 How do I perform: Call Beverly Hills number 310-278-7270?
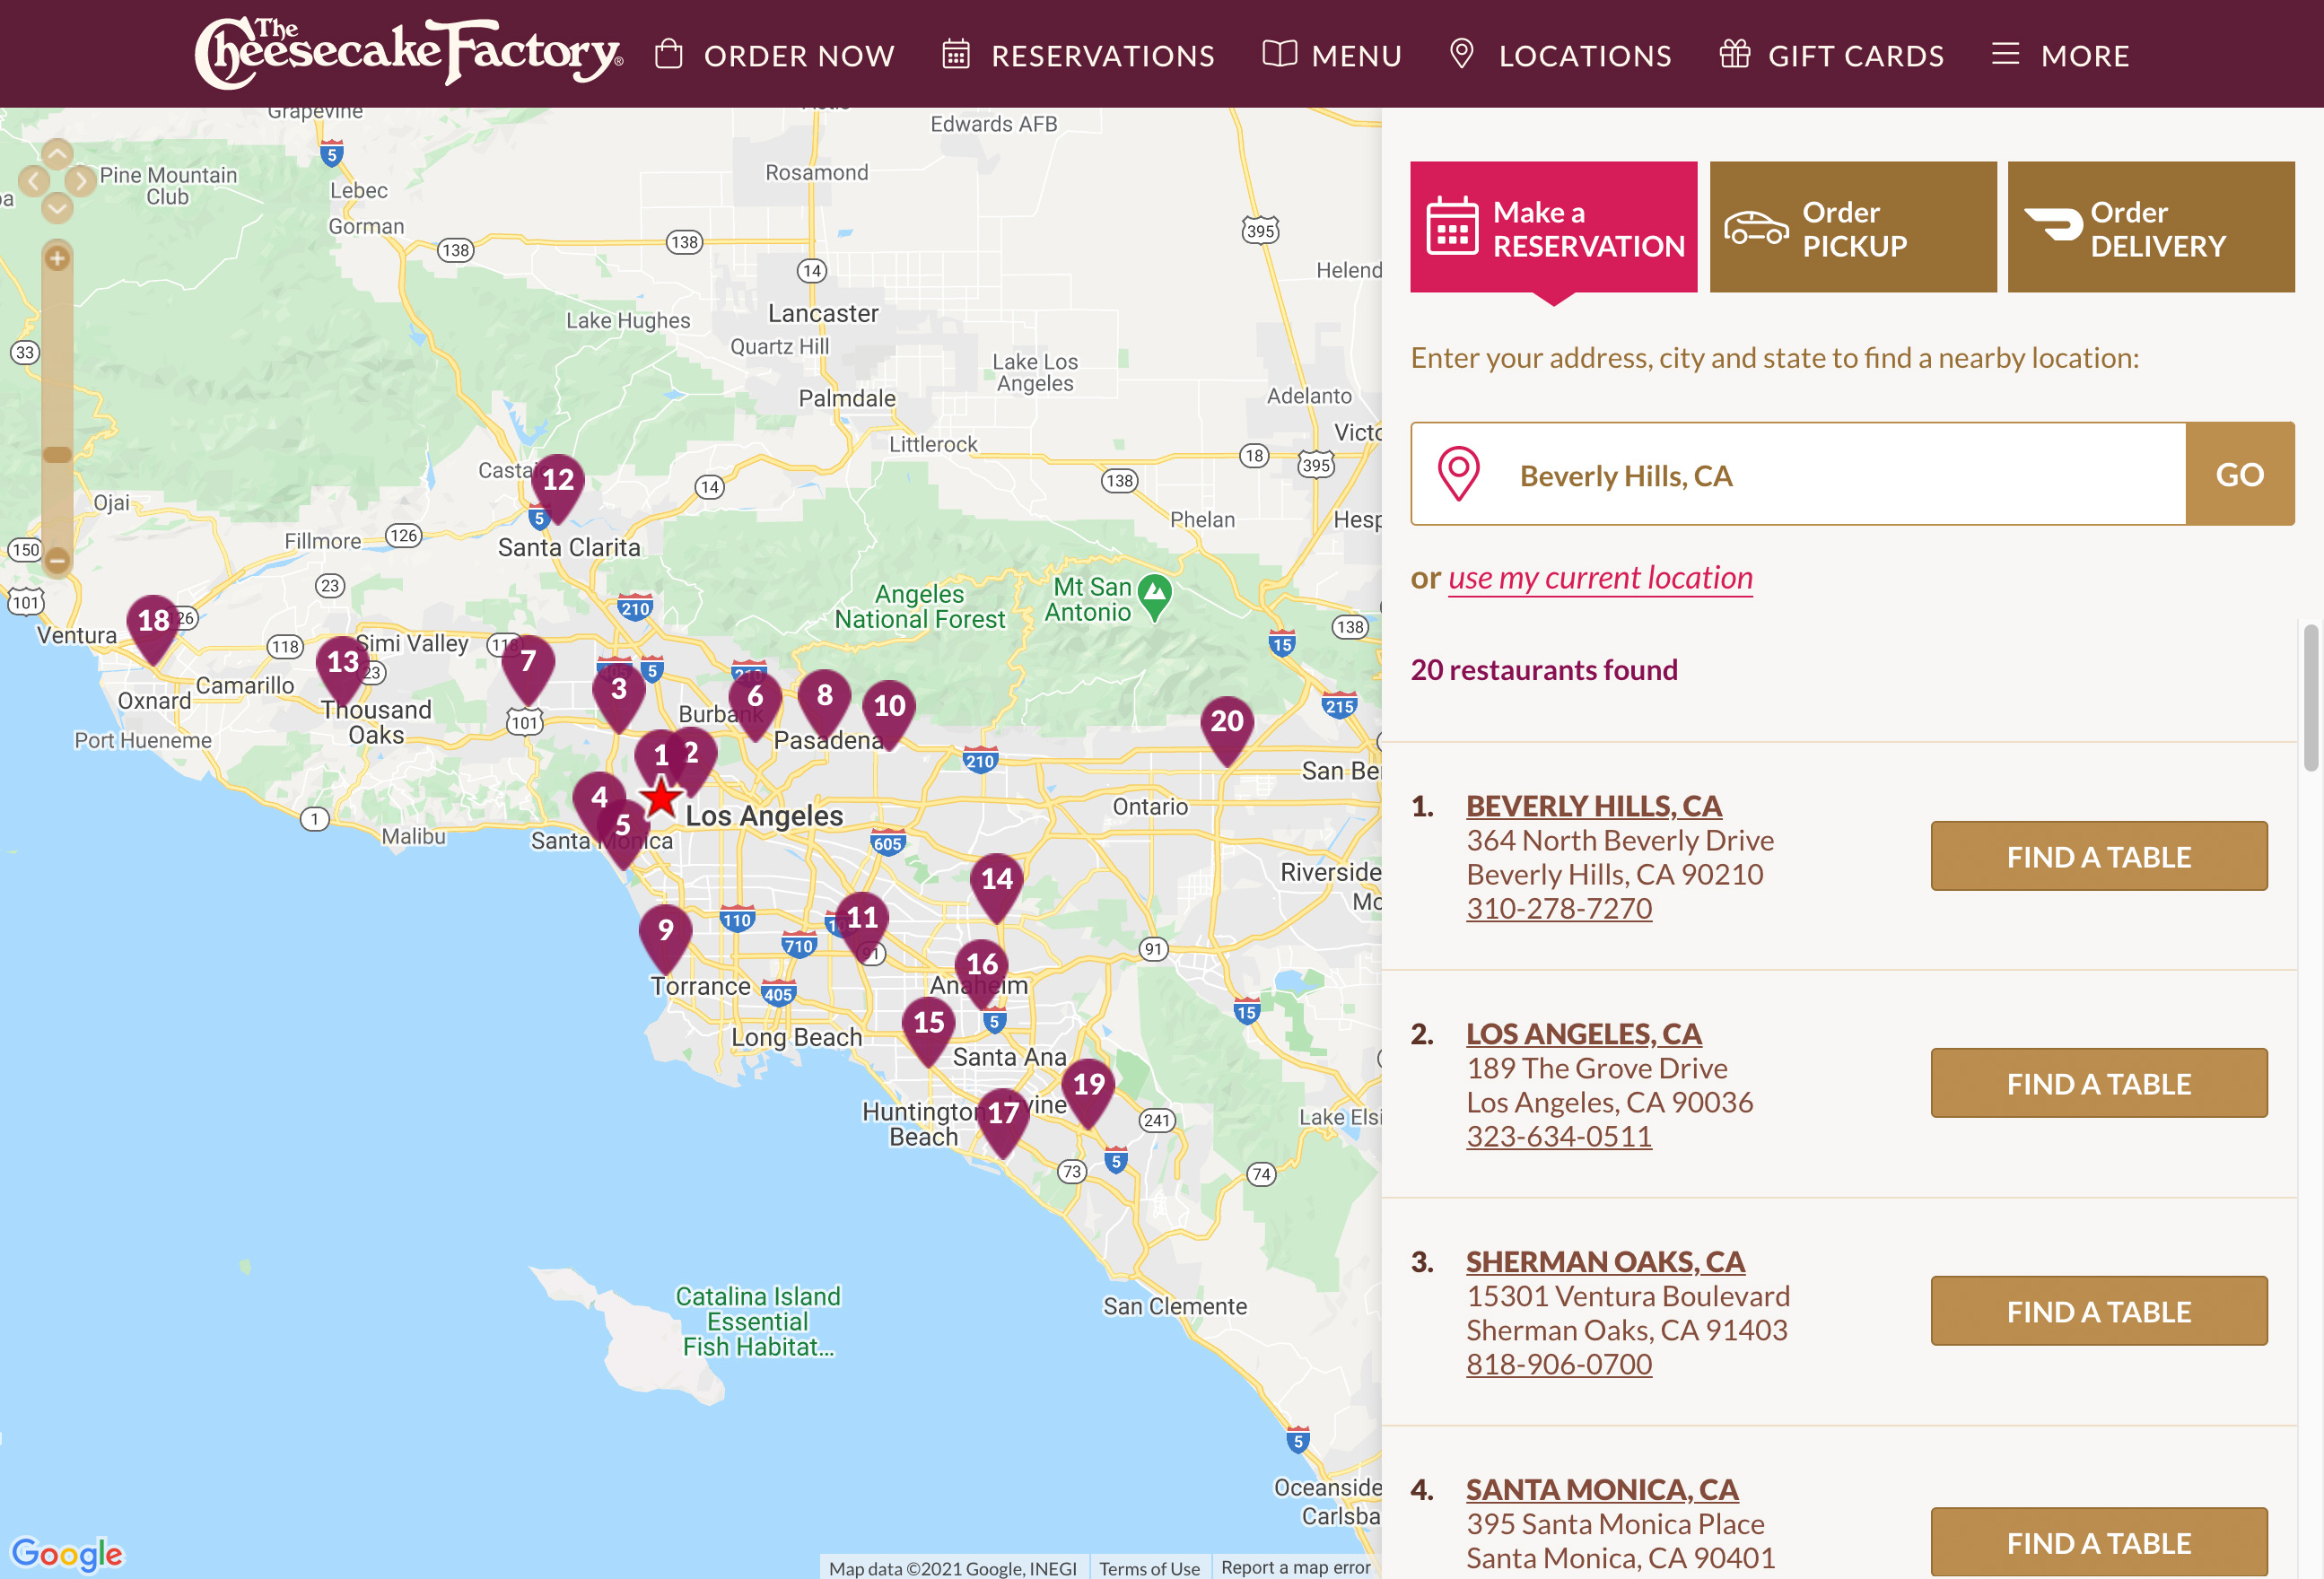(x=1559, y=908)
